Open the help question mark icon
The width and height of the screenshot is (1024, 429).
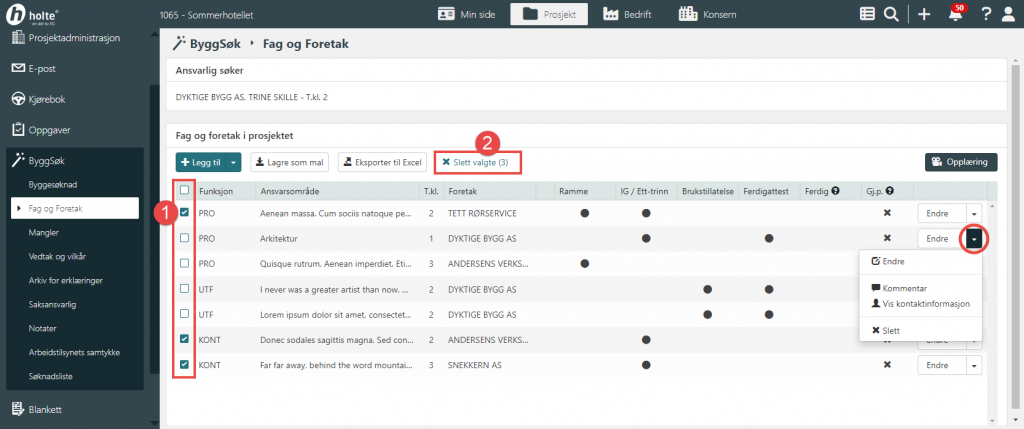click(987, 14)
